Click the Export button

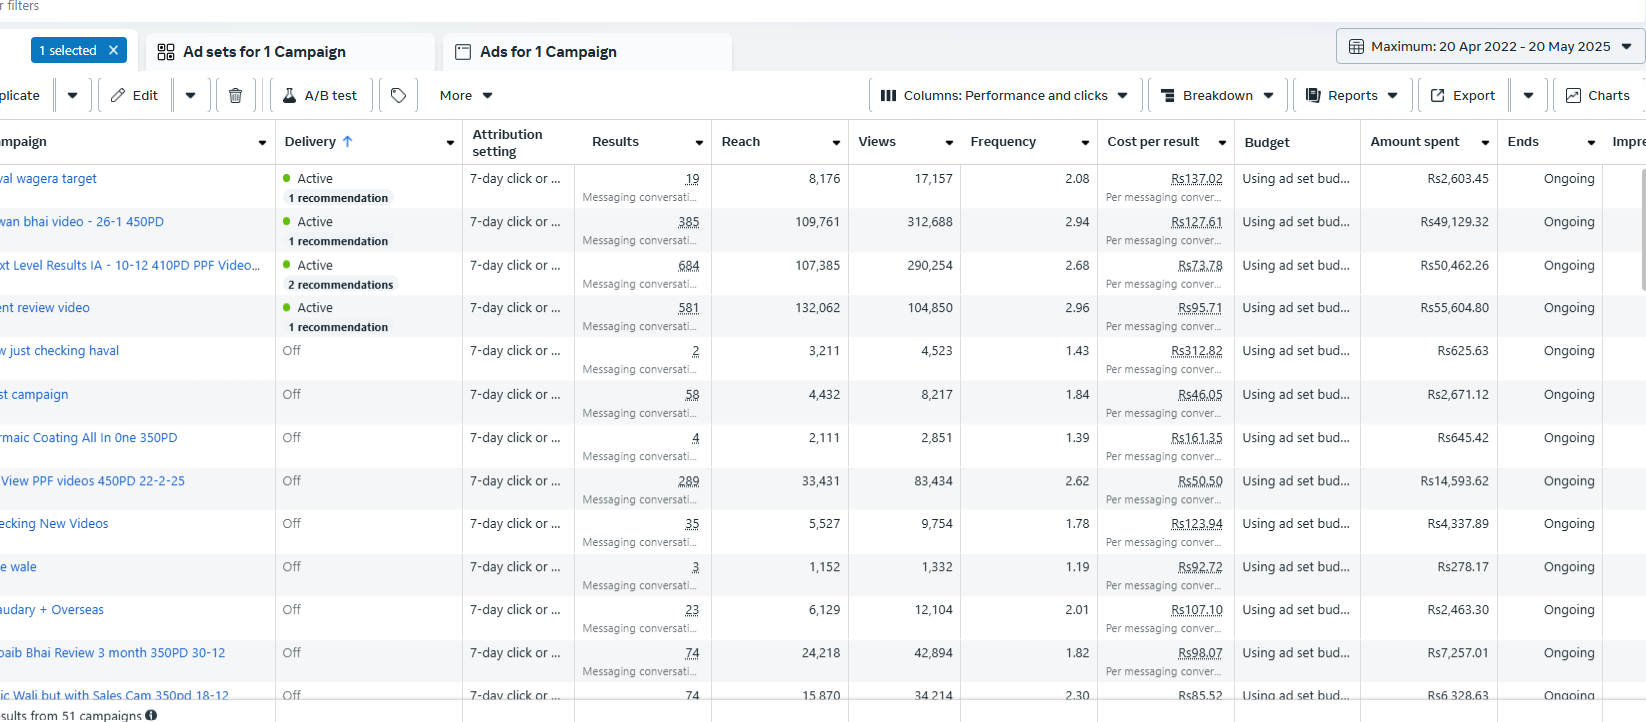coord(1462,96)
